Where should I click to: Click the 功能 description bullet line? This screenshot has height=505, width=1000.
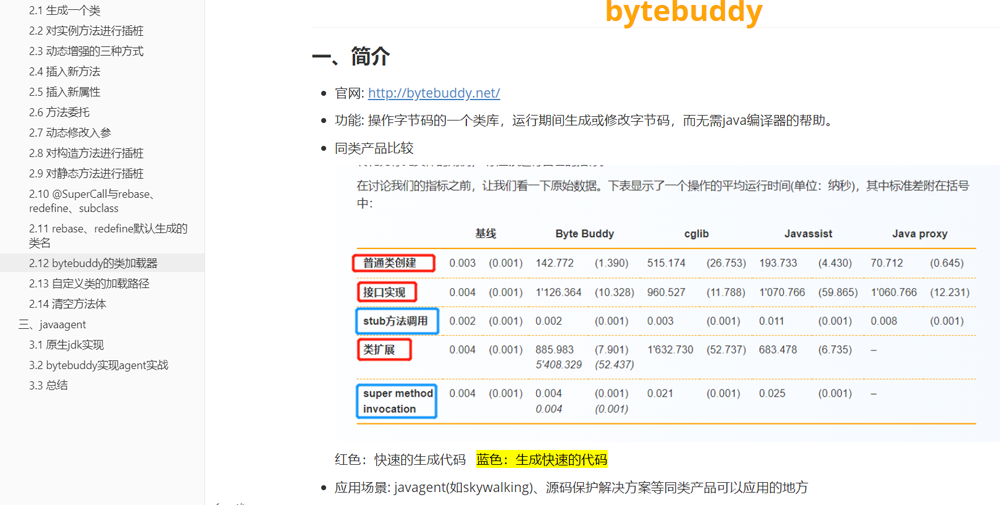[x=584, y=121]
